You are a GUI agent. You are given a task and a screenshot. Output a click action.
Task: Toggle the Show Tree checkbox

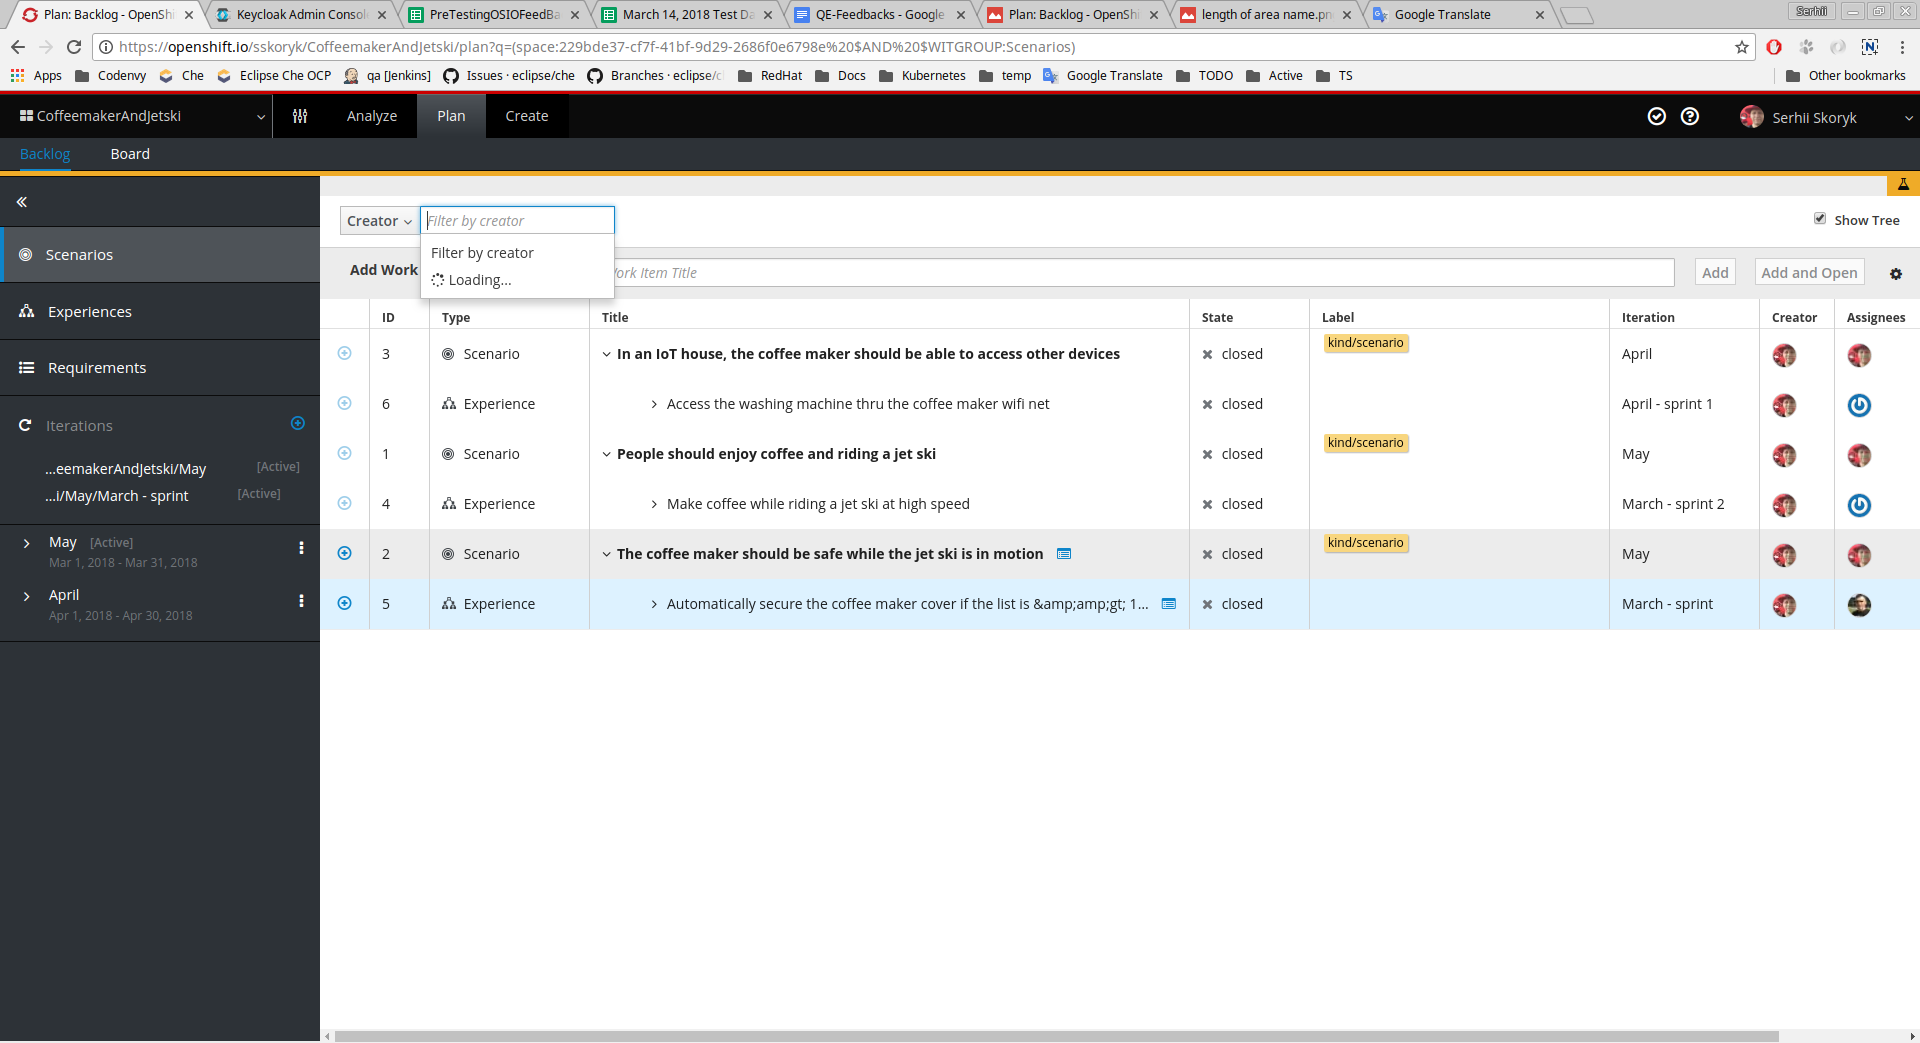(1820, 219)
